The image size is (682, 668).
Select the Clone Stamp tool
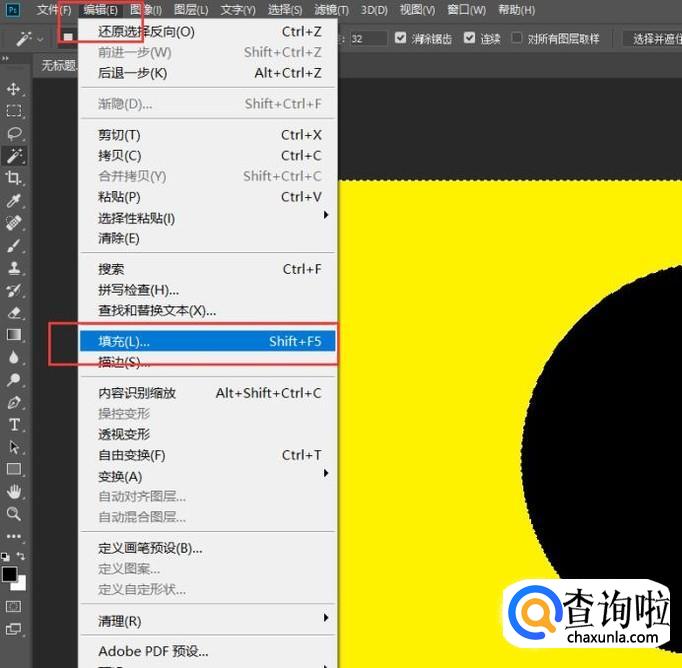(13, 267)
